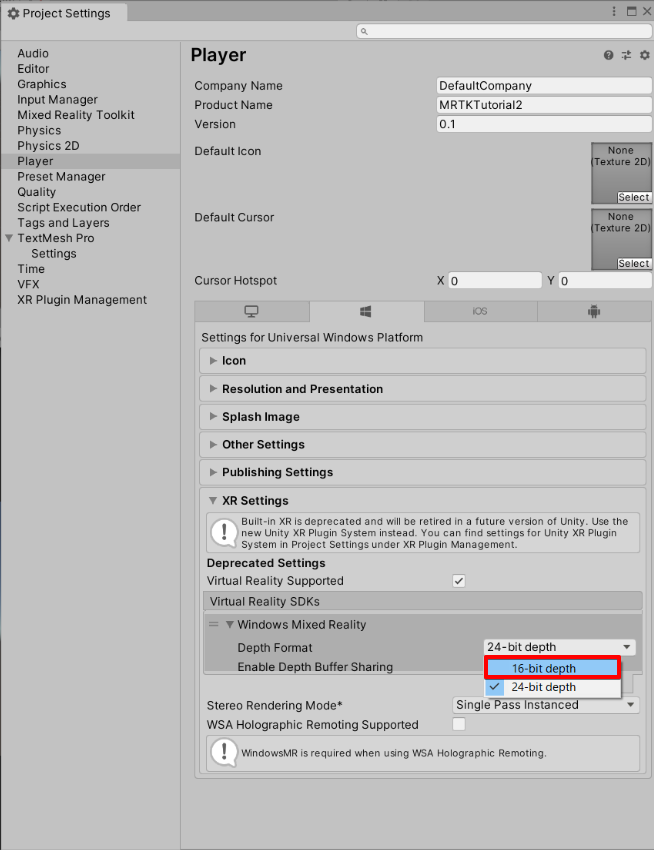Select the Universal Windows Platform tab

(366, 311)
